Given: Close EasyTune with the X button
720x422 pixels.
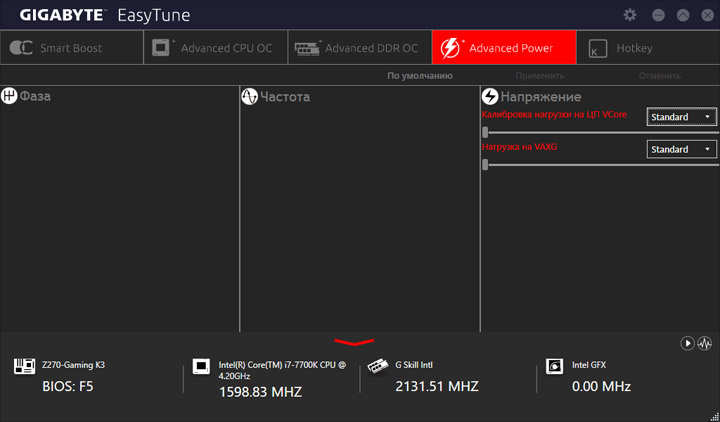Looking at the screenshot, I should (x=708, y=15).
